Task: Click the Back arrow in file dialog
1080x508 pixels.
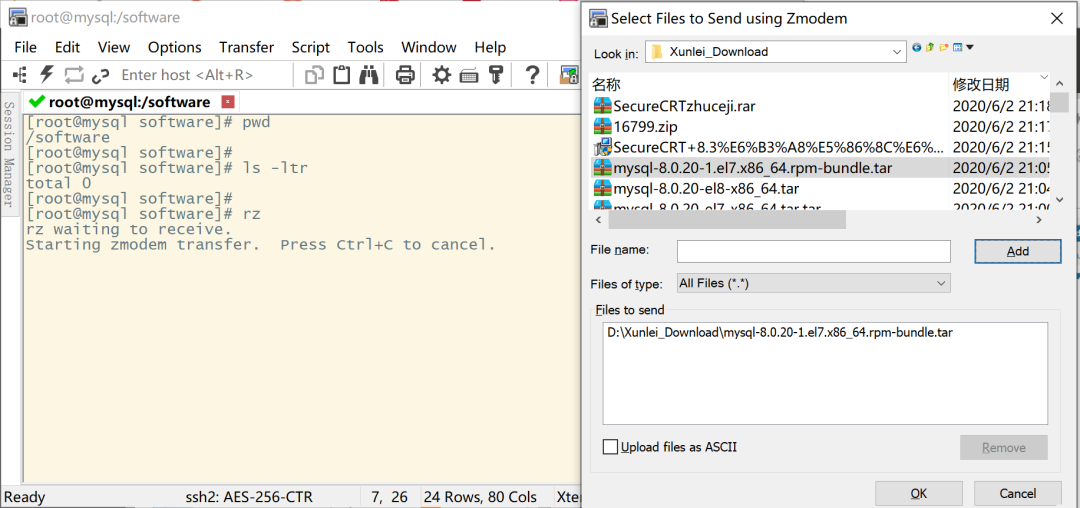Action: (x=916, y=47)
